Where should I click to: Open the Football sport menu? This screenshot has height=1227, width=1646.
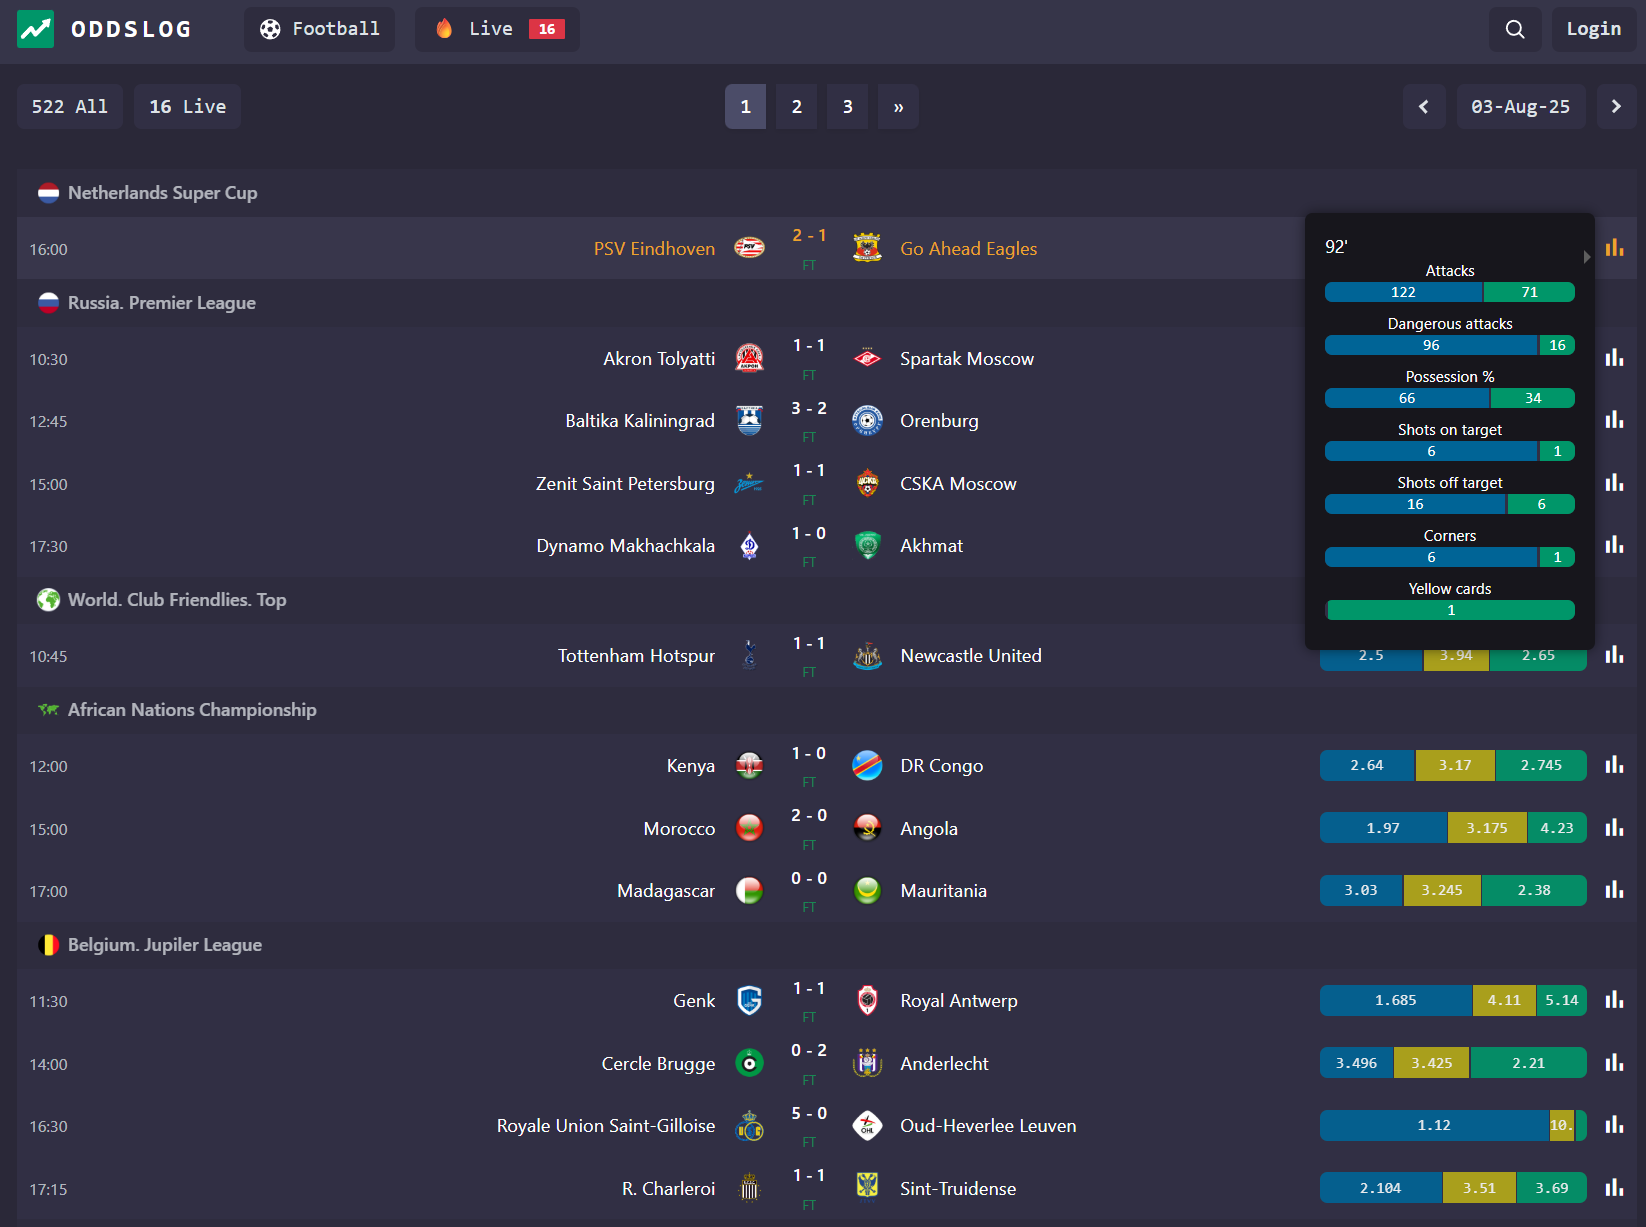coord(320,29)
